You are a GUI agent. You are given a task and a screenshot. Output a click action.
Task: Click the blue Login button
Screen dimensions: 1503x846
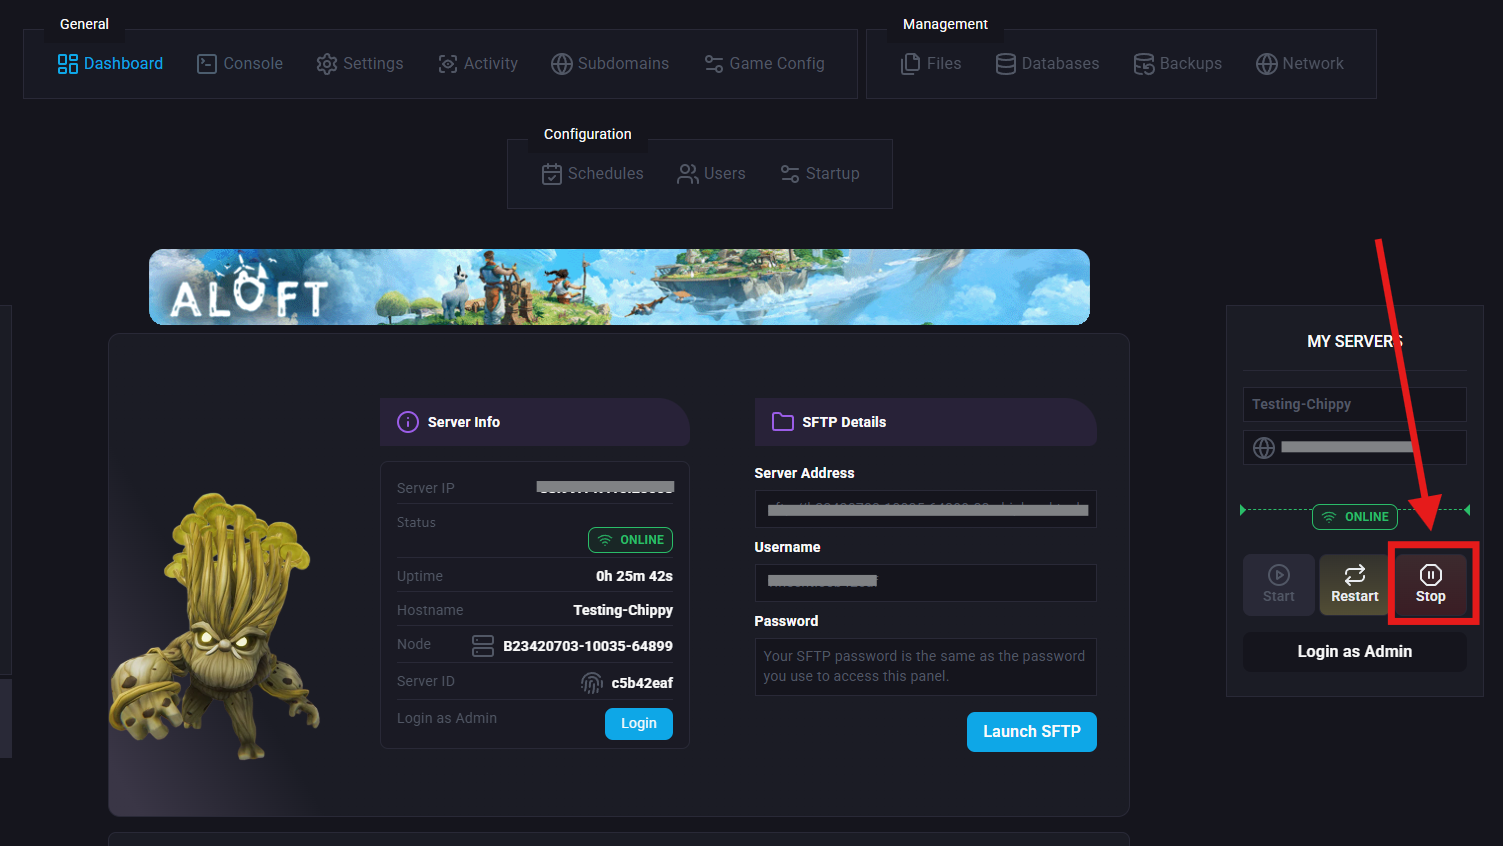point(639,724)
